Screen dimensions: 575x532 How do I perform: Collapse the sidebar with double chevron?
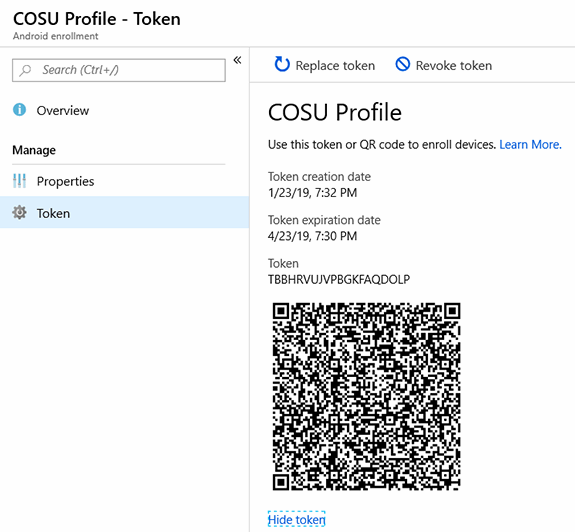pyautogui.click(x=237, y=60)
